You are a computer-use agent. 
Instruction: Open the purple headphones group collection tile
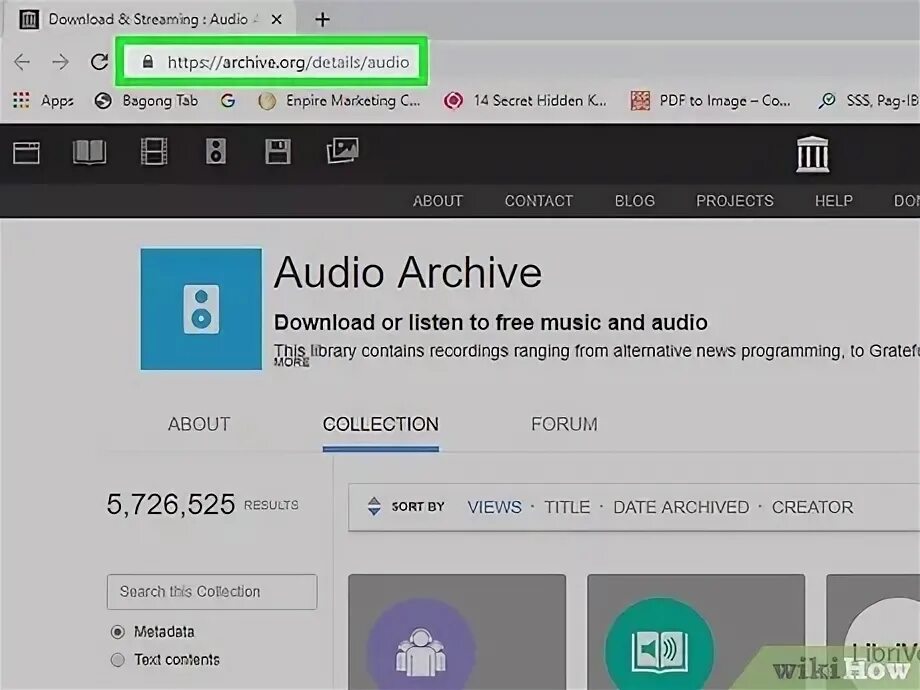pos(457,632)
